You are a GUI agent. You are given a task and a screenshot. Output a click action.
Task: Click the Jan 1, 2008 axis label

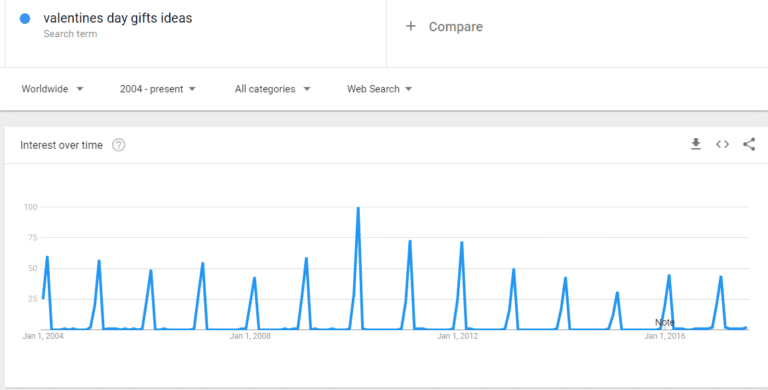[250, 336]
